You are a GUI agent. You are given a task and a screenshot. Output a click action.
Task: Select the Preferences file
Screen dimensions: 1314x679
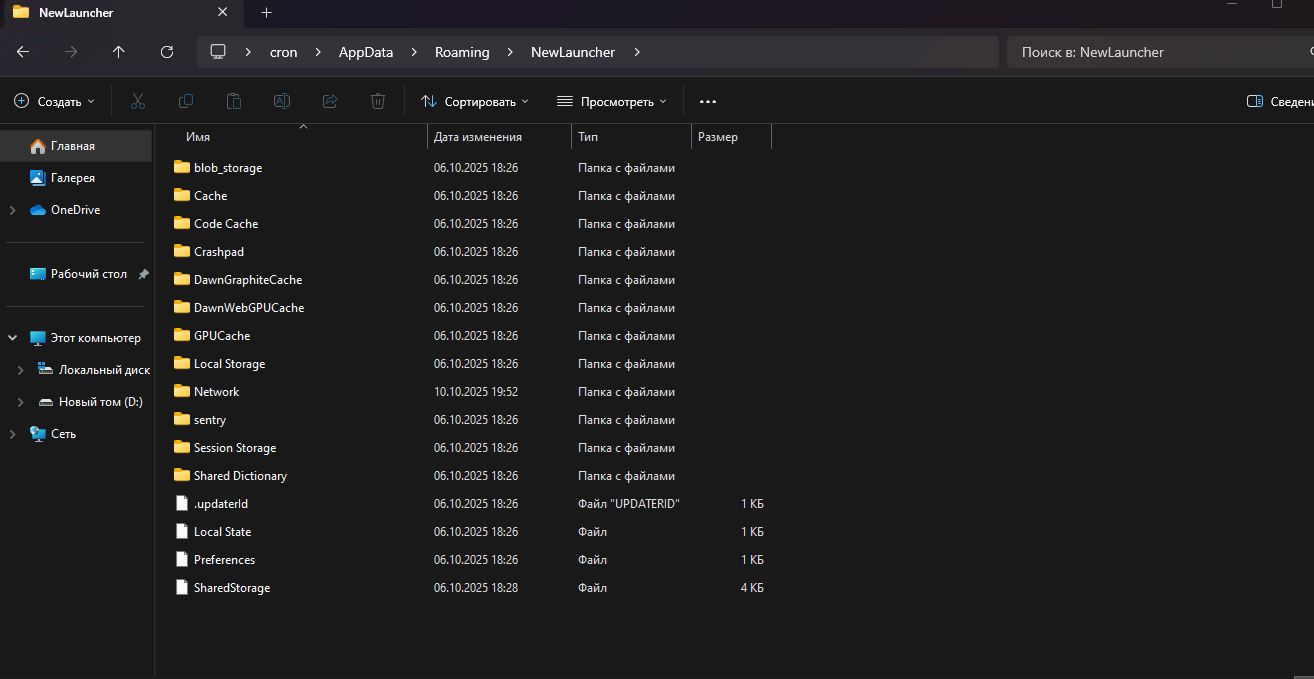(224, 560)
